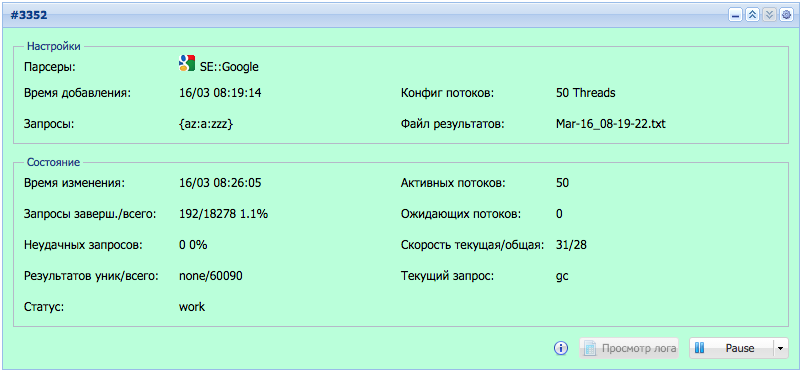This screenshot has height=372, width=802.
Task: Click the blue info icon
Action: 561,348
